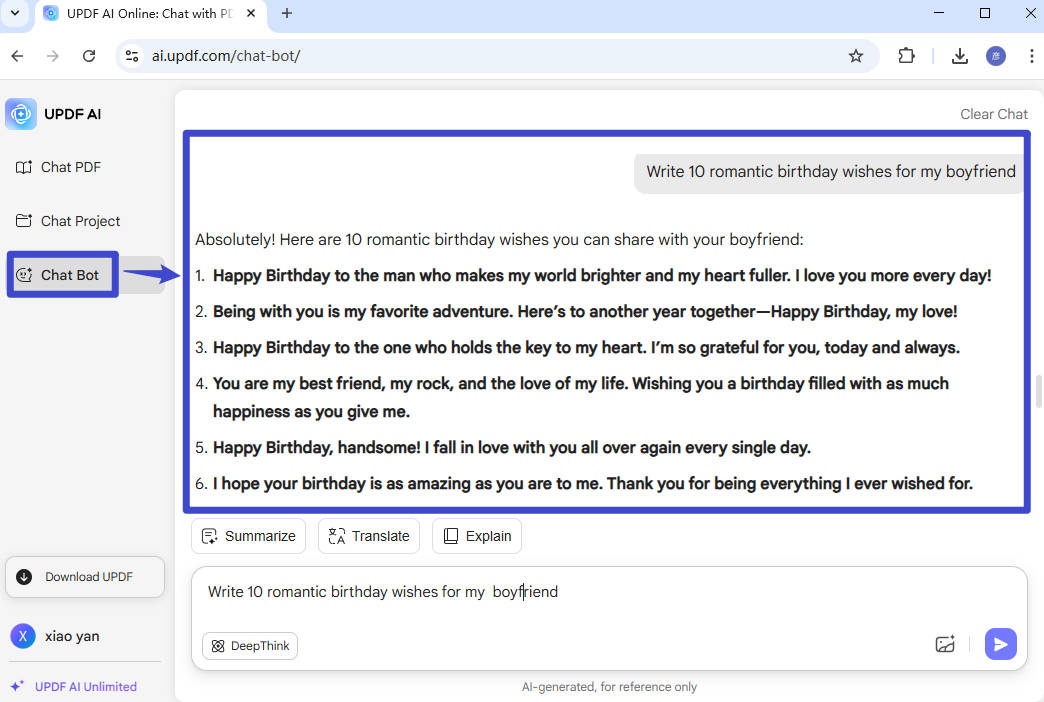The width and height of the screenshot is (1044, 702).
Task: Open site information icon in address bar
Action: [x=132, y=56]
